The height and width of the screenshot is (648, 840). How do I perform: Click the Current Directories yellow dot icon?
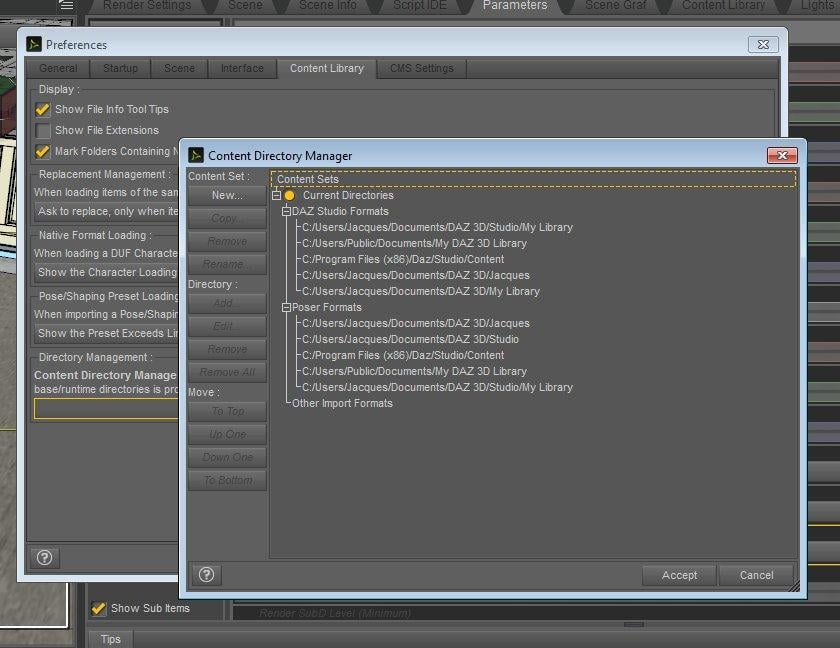click(289, 195)
